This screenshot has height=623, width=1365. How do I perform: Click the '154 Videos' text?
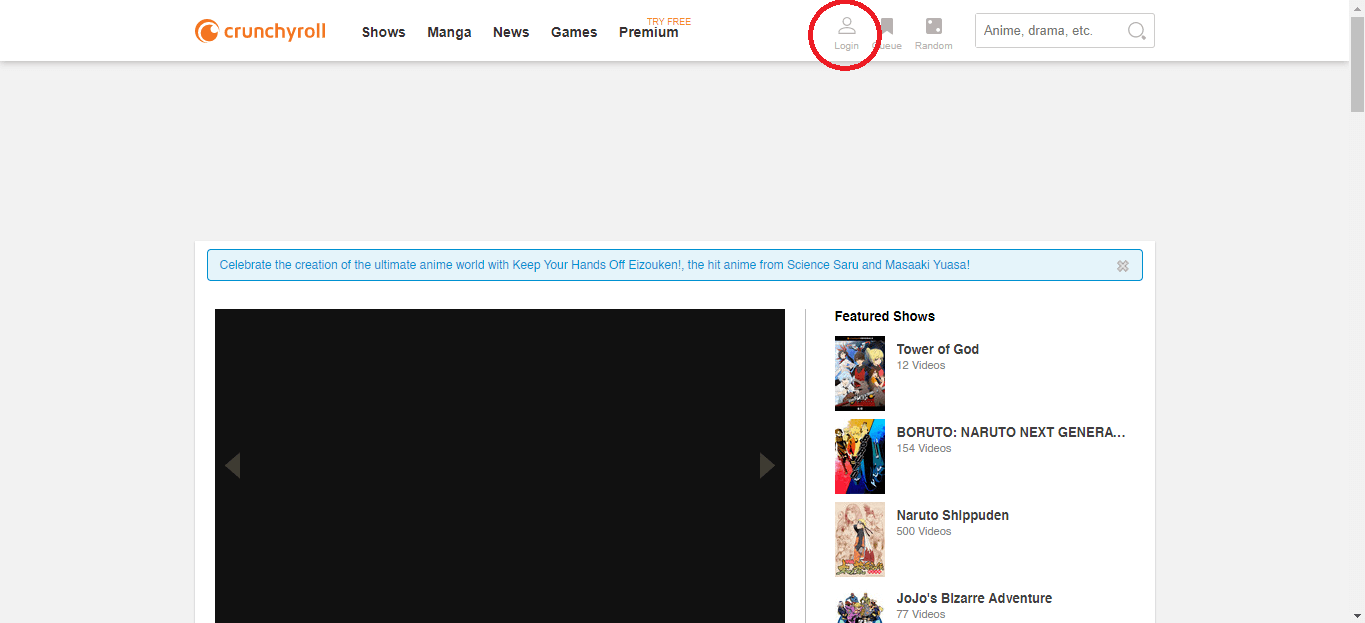pyautogui.click(x=924, y=448)
